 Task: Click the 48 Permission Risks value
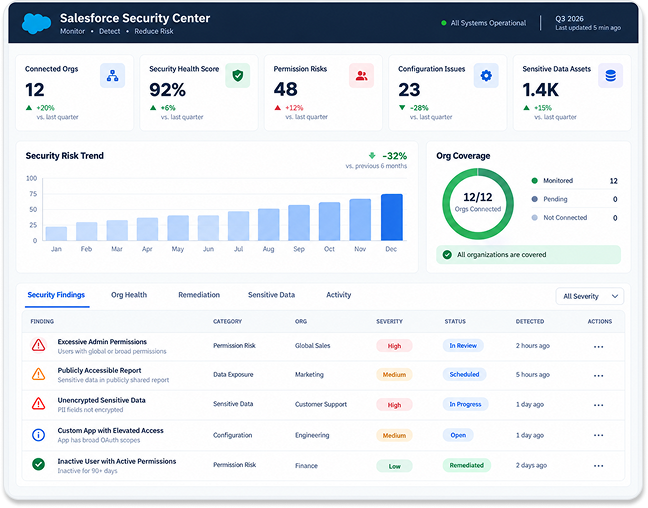click(x=285, y=90)
